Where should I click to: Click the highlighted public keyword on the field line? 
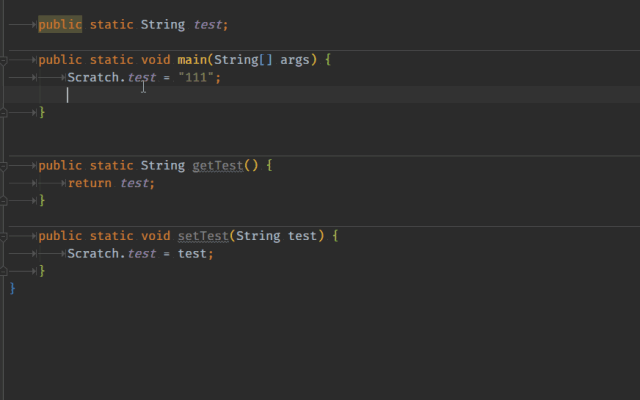pos(60,24)
